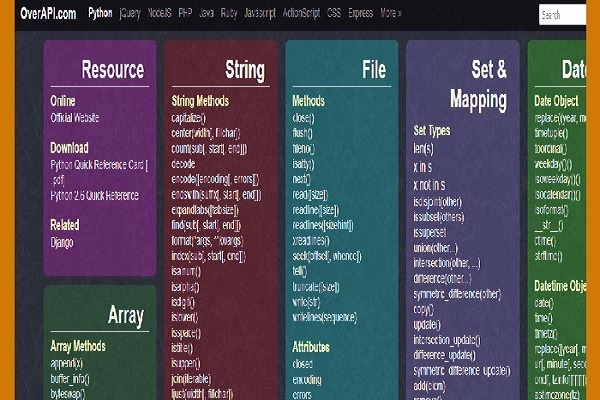Viewport: 600px width, 400px height.
Task: Select the 'x in s' entry
Action: point(422,167)
